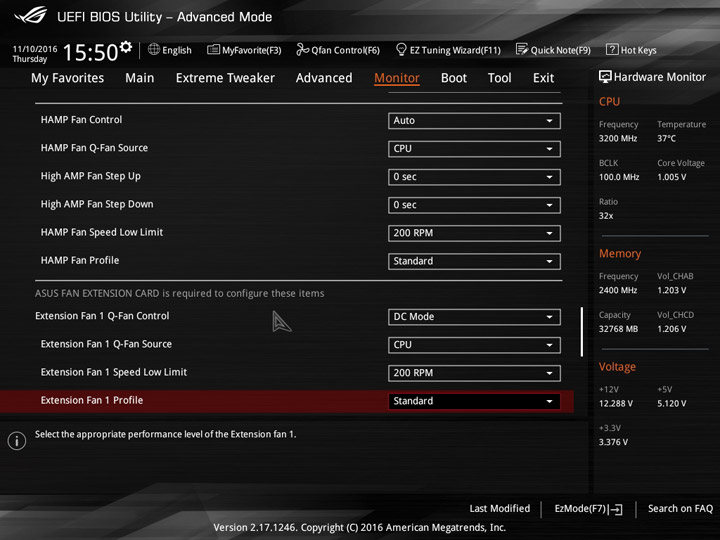Select HAMP Fan Control label

click(81, 120)
